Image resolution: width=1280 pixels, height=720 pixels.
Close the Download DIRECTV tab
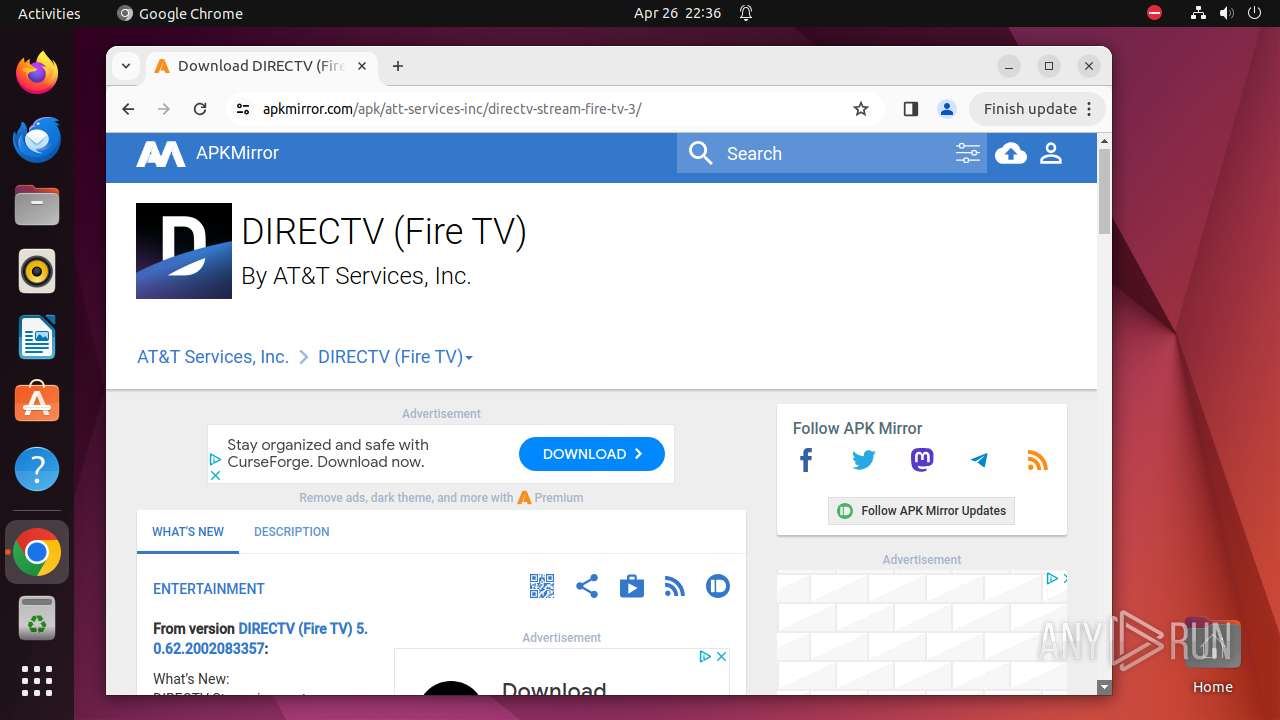[x=362, y=66]
